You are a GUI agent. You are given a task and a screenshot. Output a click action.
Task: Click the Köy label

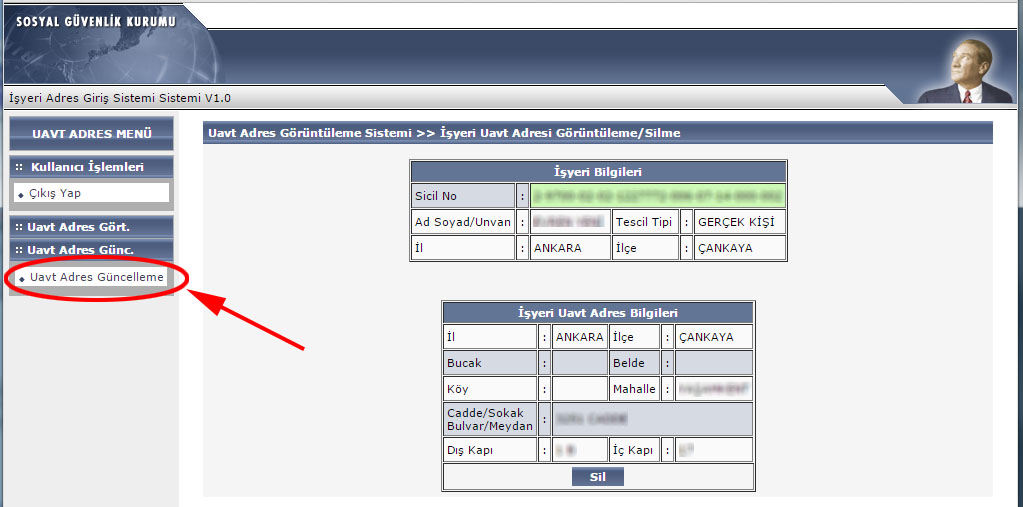(x=490, y=389)
